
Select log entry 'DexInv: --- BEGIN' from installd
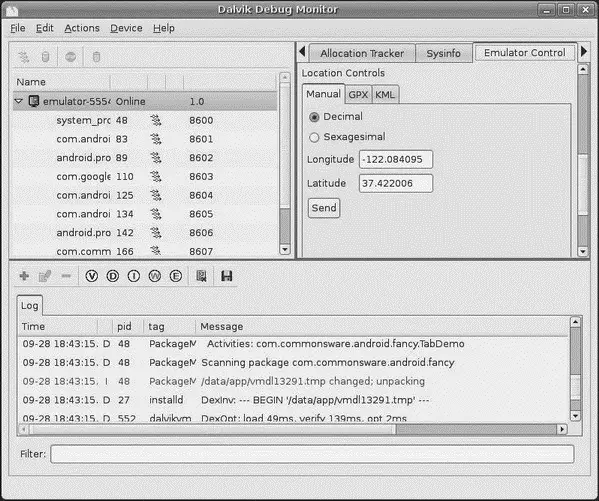(293, 400)
